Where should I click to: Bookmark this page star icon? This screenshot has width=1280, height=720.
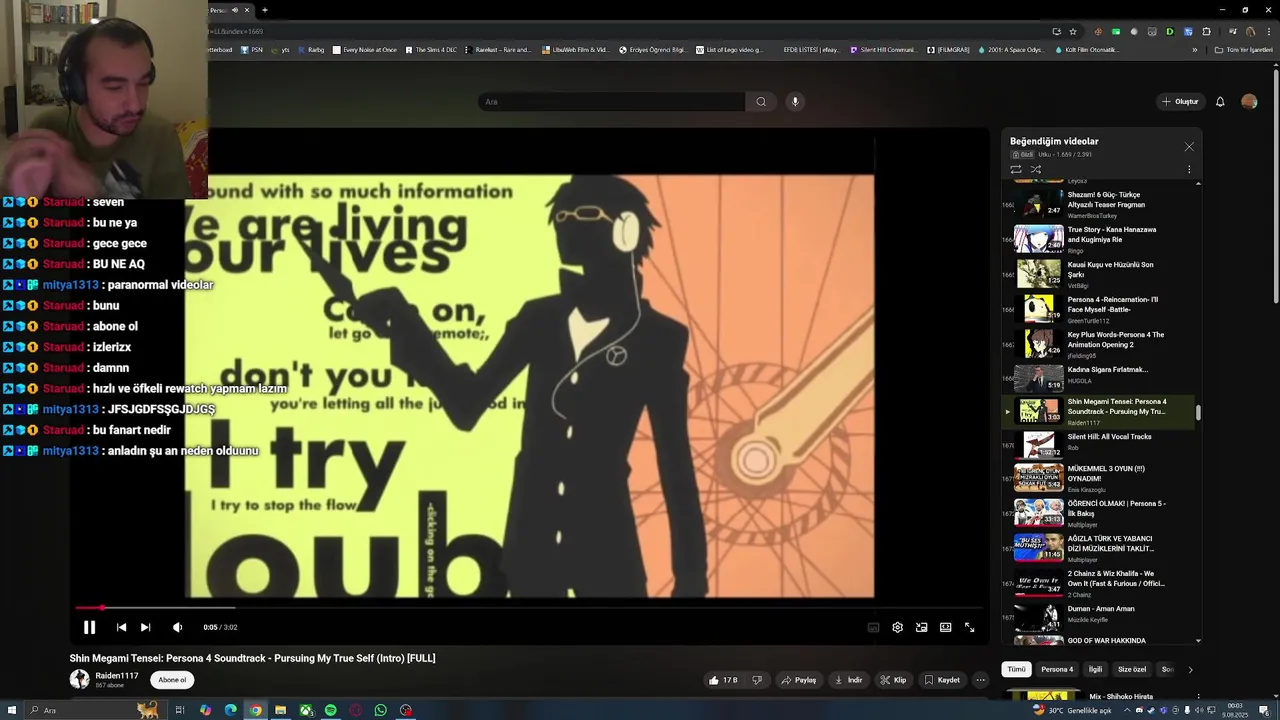tap(1073, 31)
